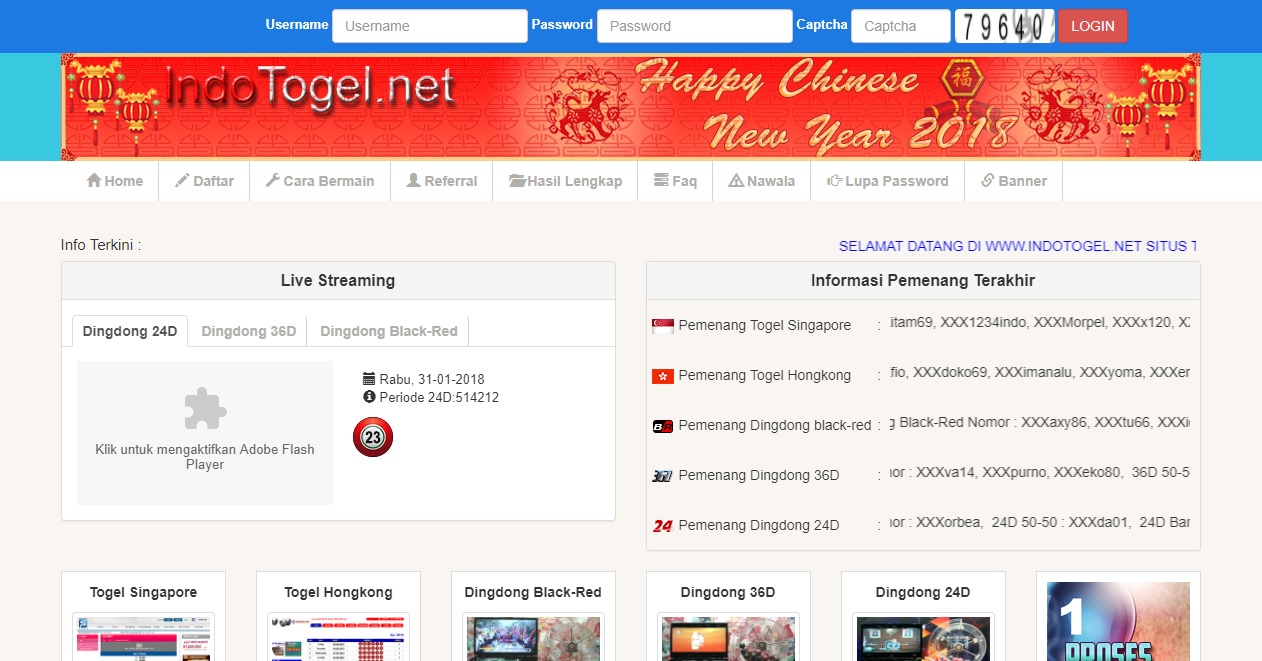
Task: Click the Nawala warning triangle icon
Action: pyautogui.click(x=736, y=181)
